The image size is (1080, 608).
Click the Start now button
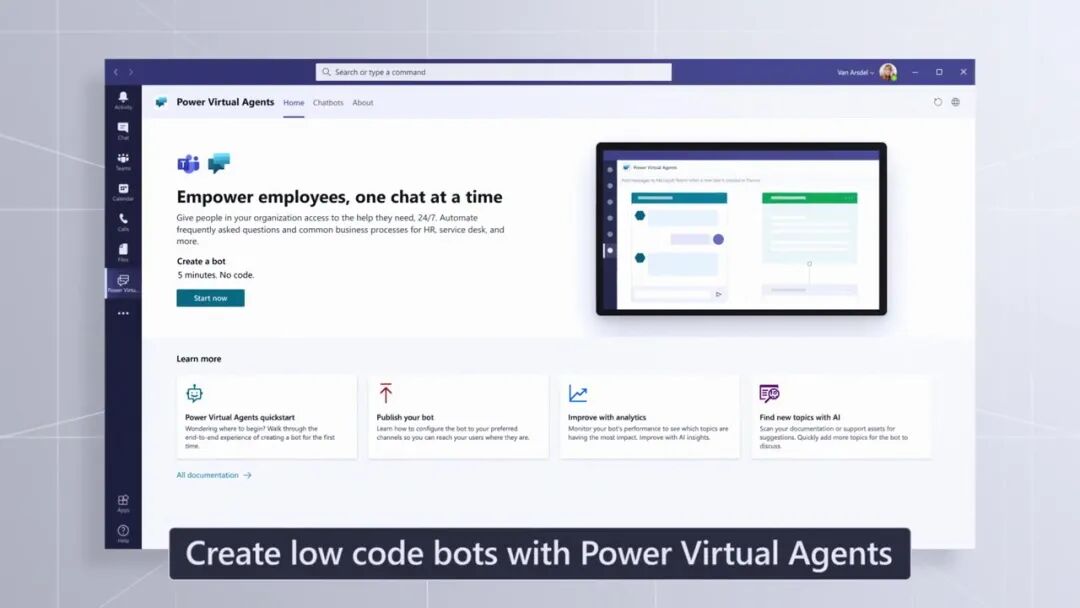coord(210,298)
